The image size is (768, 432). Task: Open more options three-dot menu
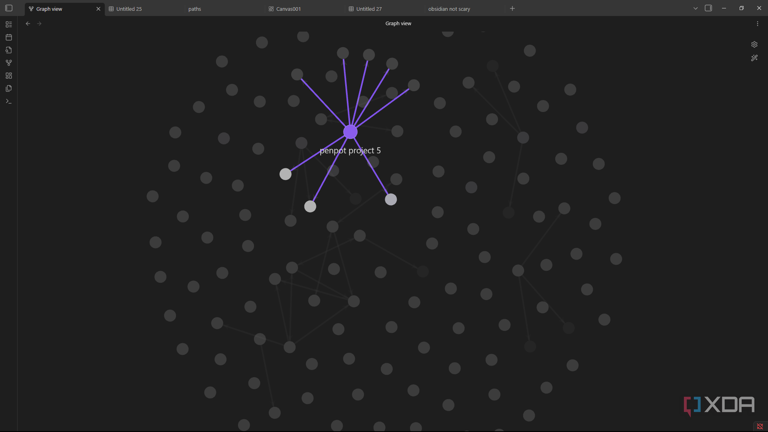tap(758, 23)
